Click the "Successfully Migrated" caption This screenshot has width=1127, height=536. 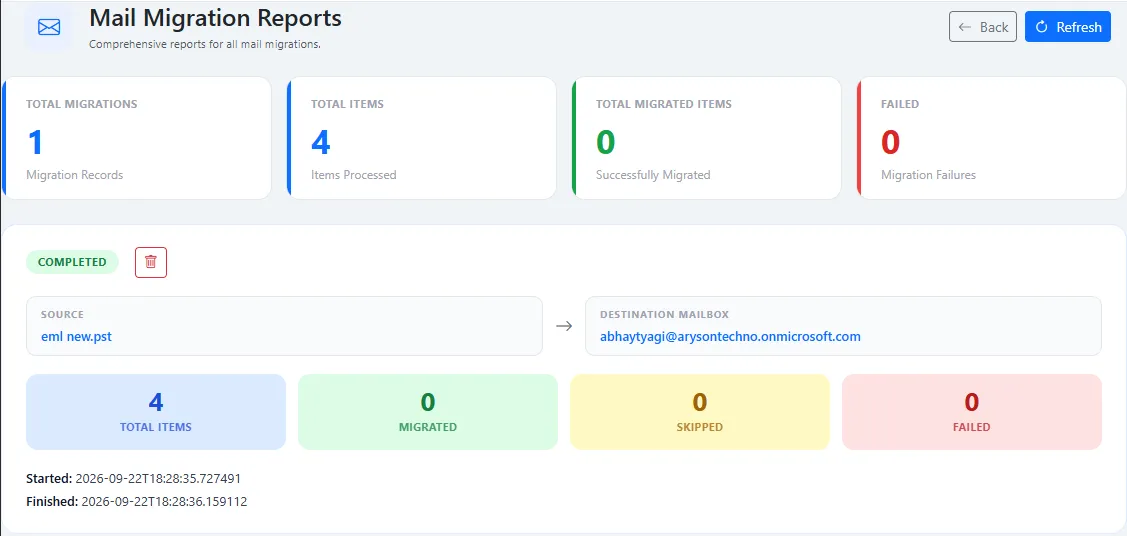point(653,175)
